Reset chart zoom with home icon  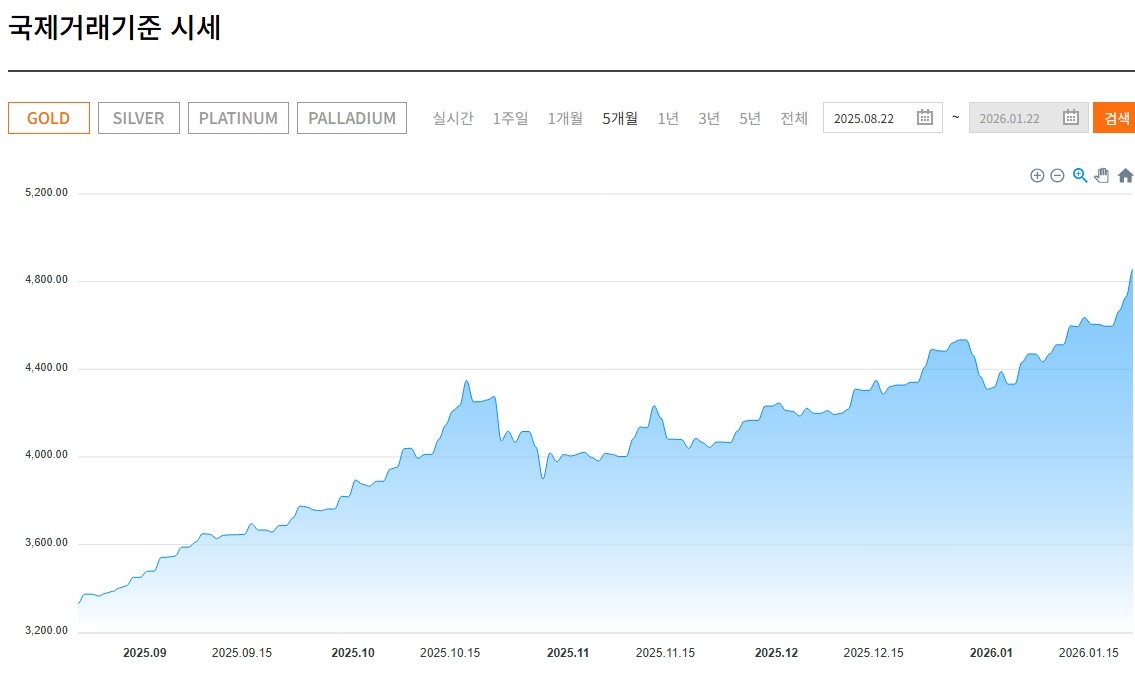click(1125, 176)
